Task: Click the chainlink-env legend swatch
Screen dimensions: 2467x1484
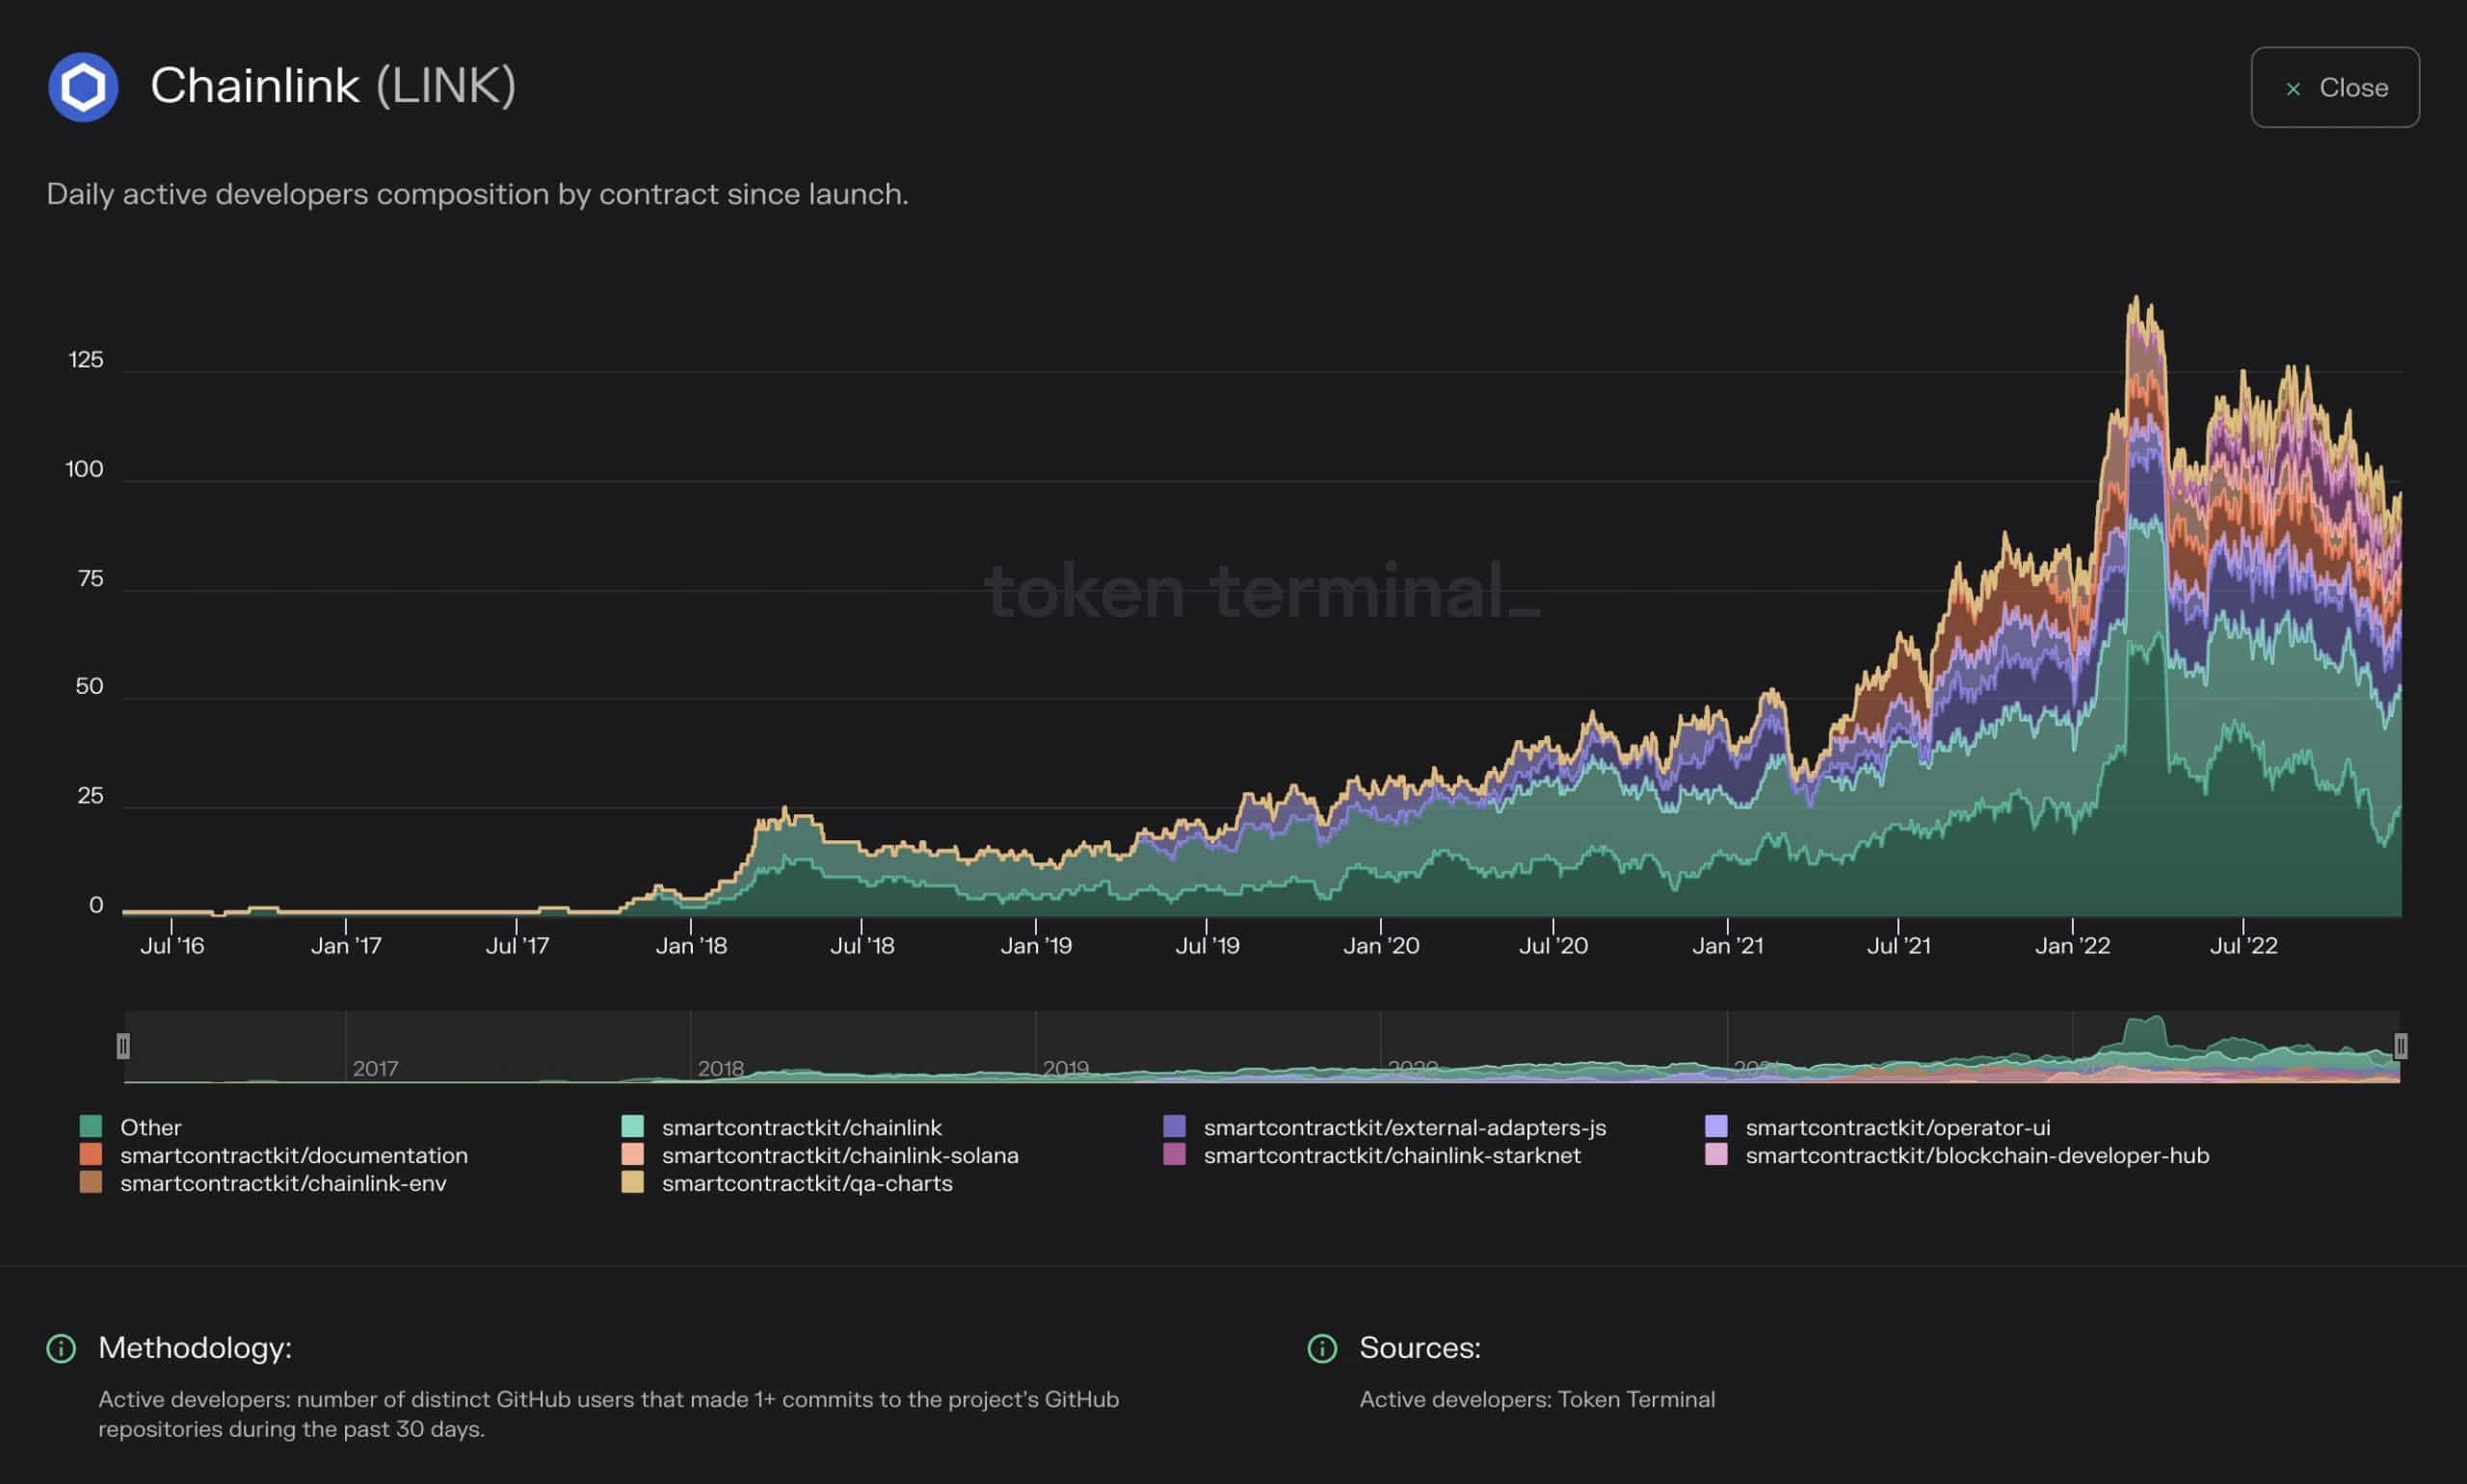Action: [91, 1182]
